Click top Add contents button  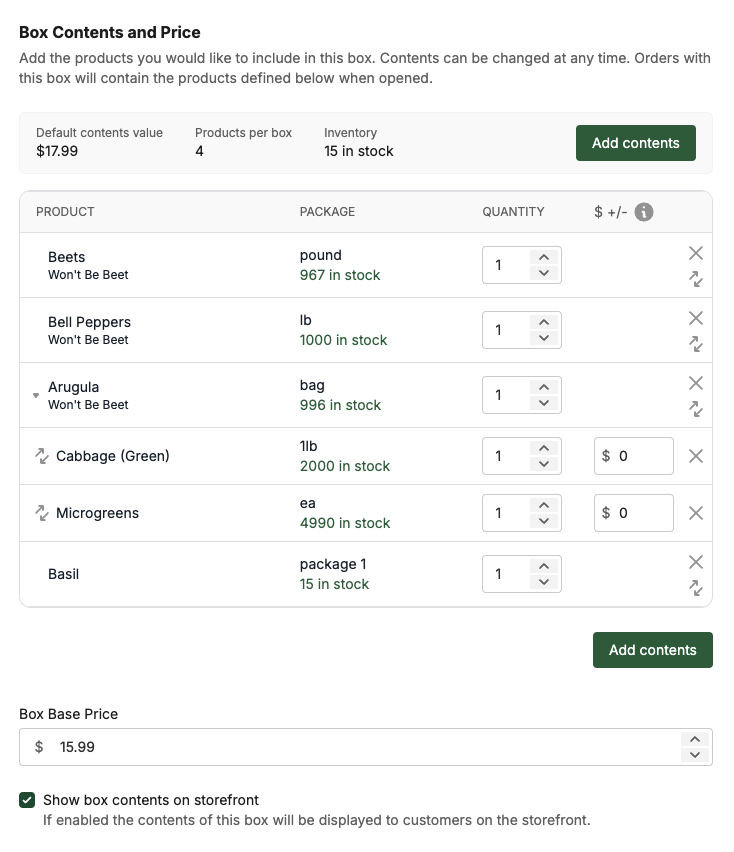635,143
